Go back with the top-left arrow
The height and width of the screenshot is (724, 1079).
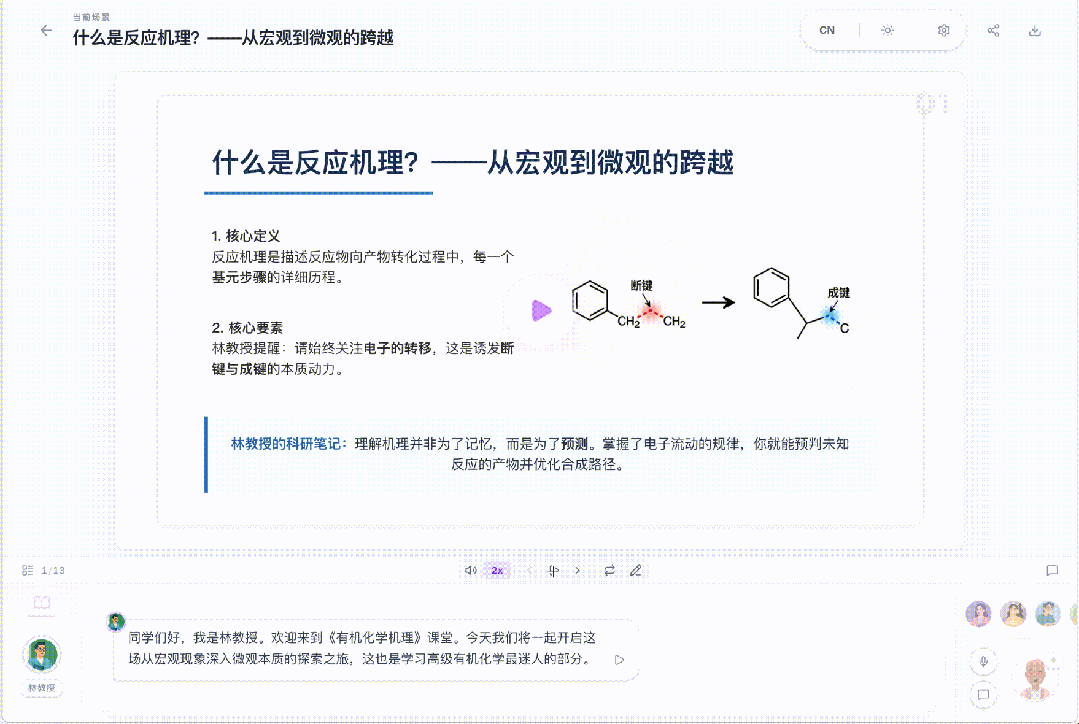point(45,30)
